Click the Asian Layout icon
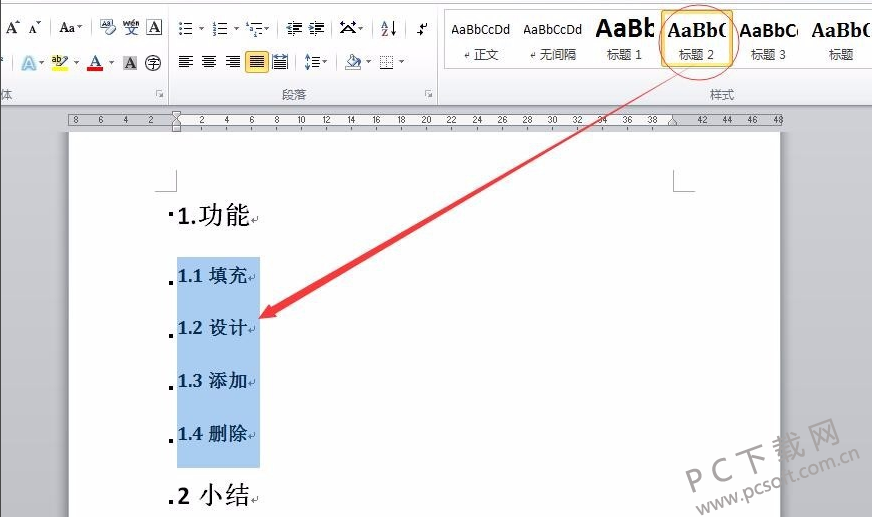Screen dimensions: 872x517 [x=349, y=28]
